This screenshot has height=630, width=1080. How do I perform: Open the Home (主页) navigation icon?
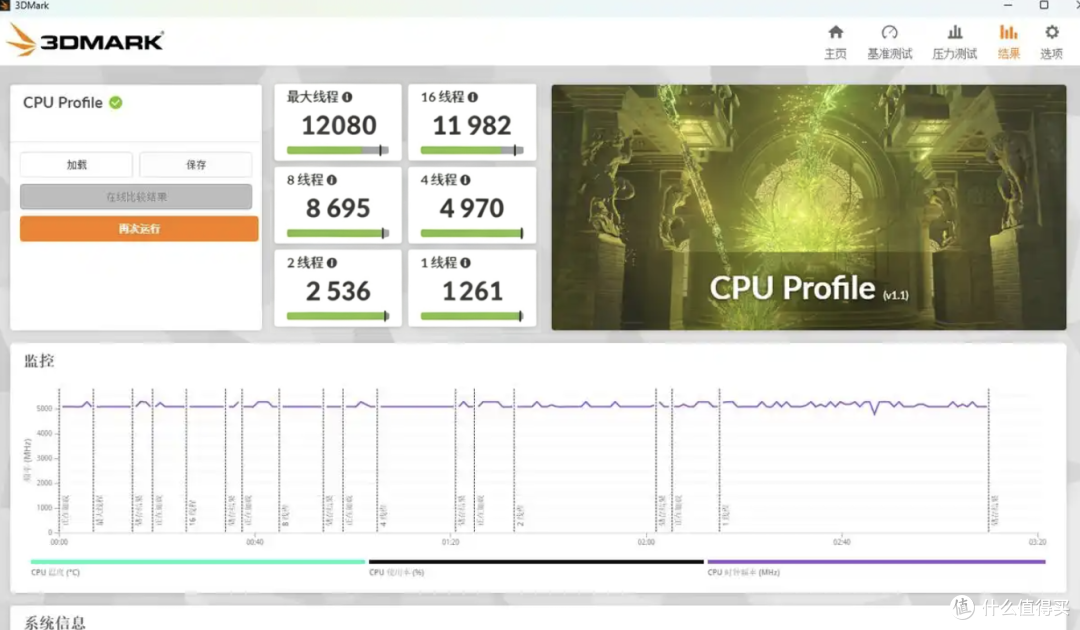coord(835,32)
